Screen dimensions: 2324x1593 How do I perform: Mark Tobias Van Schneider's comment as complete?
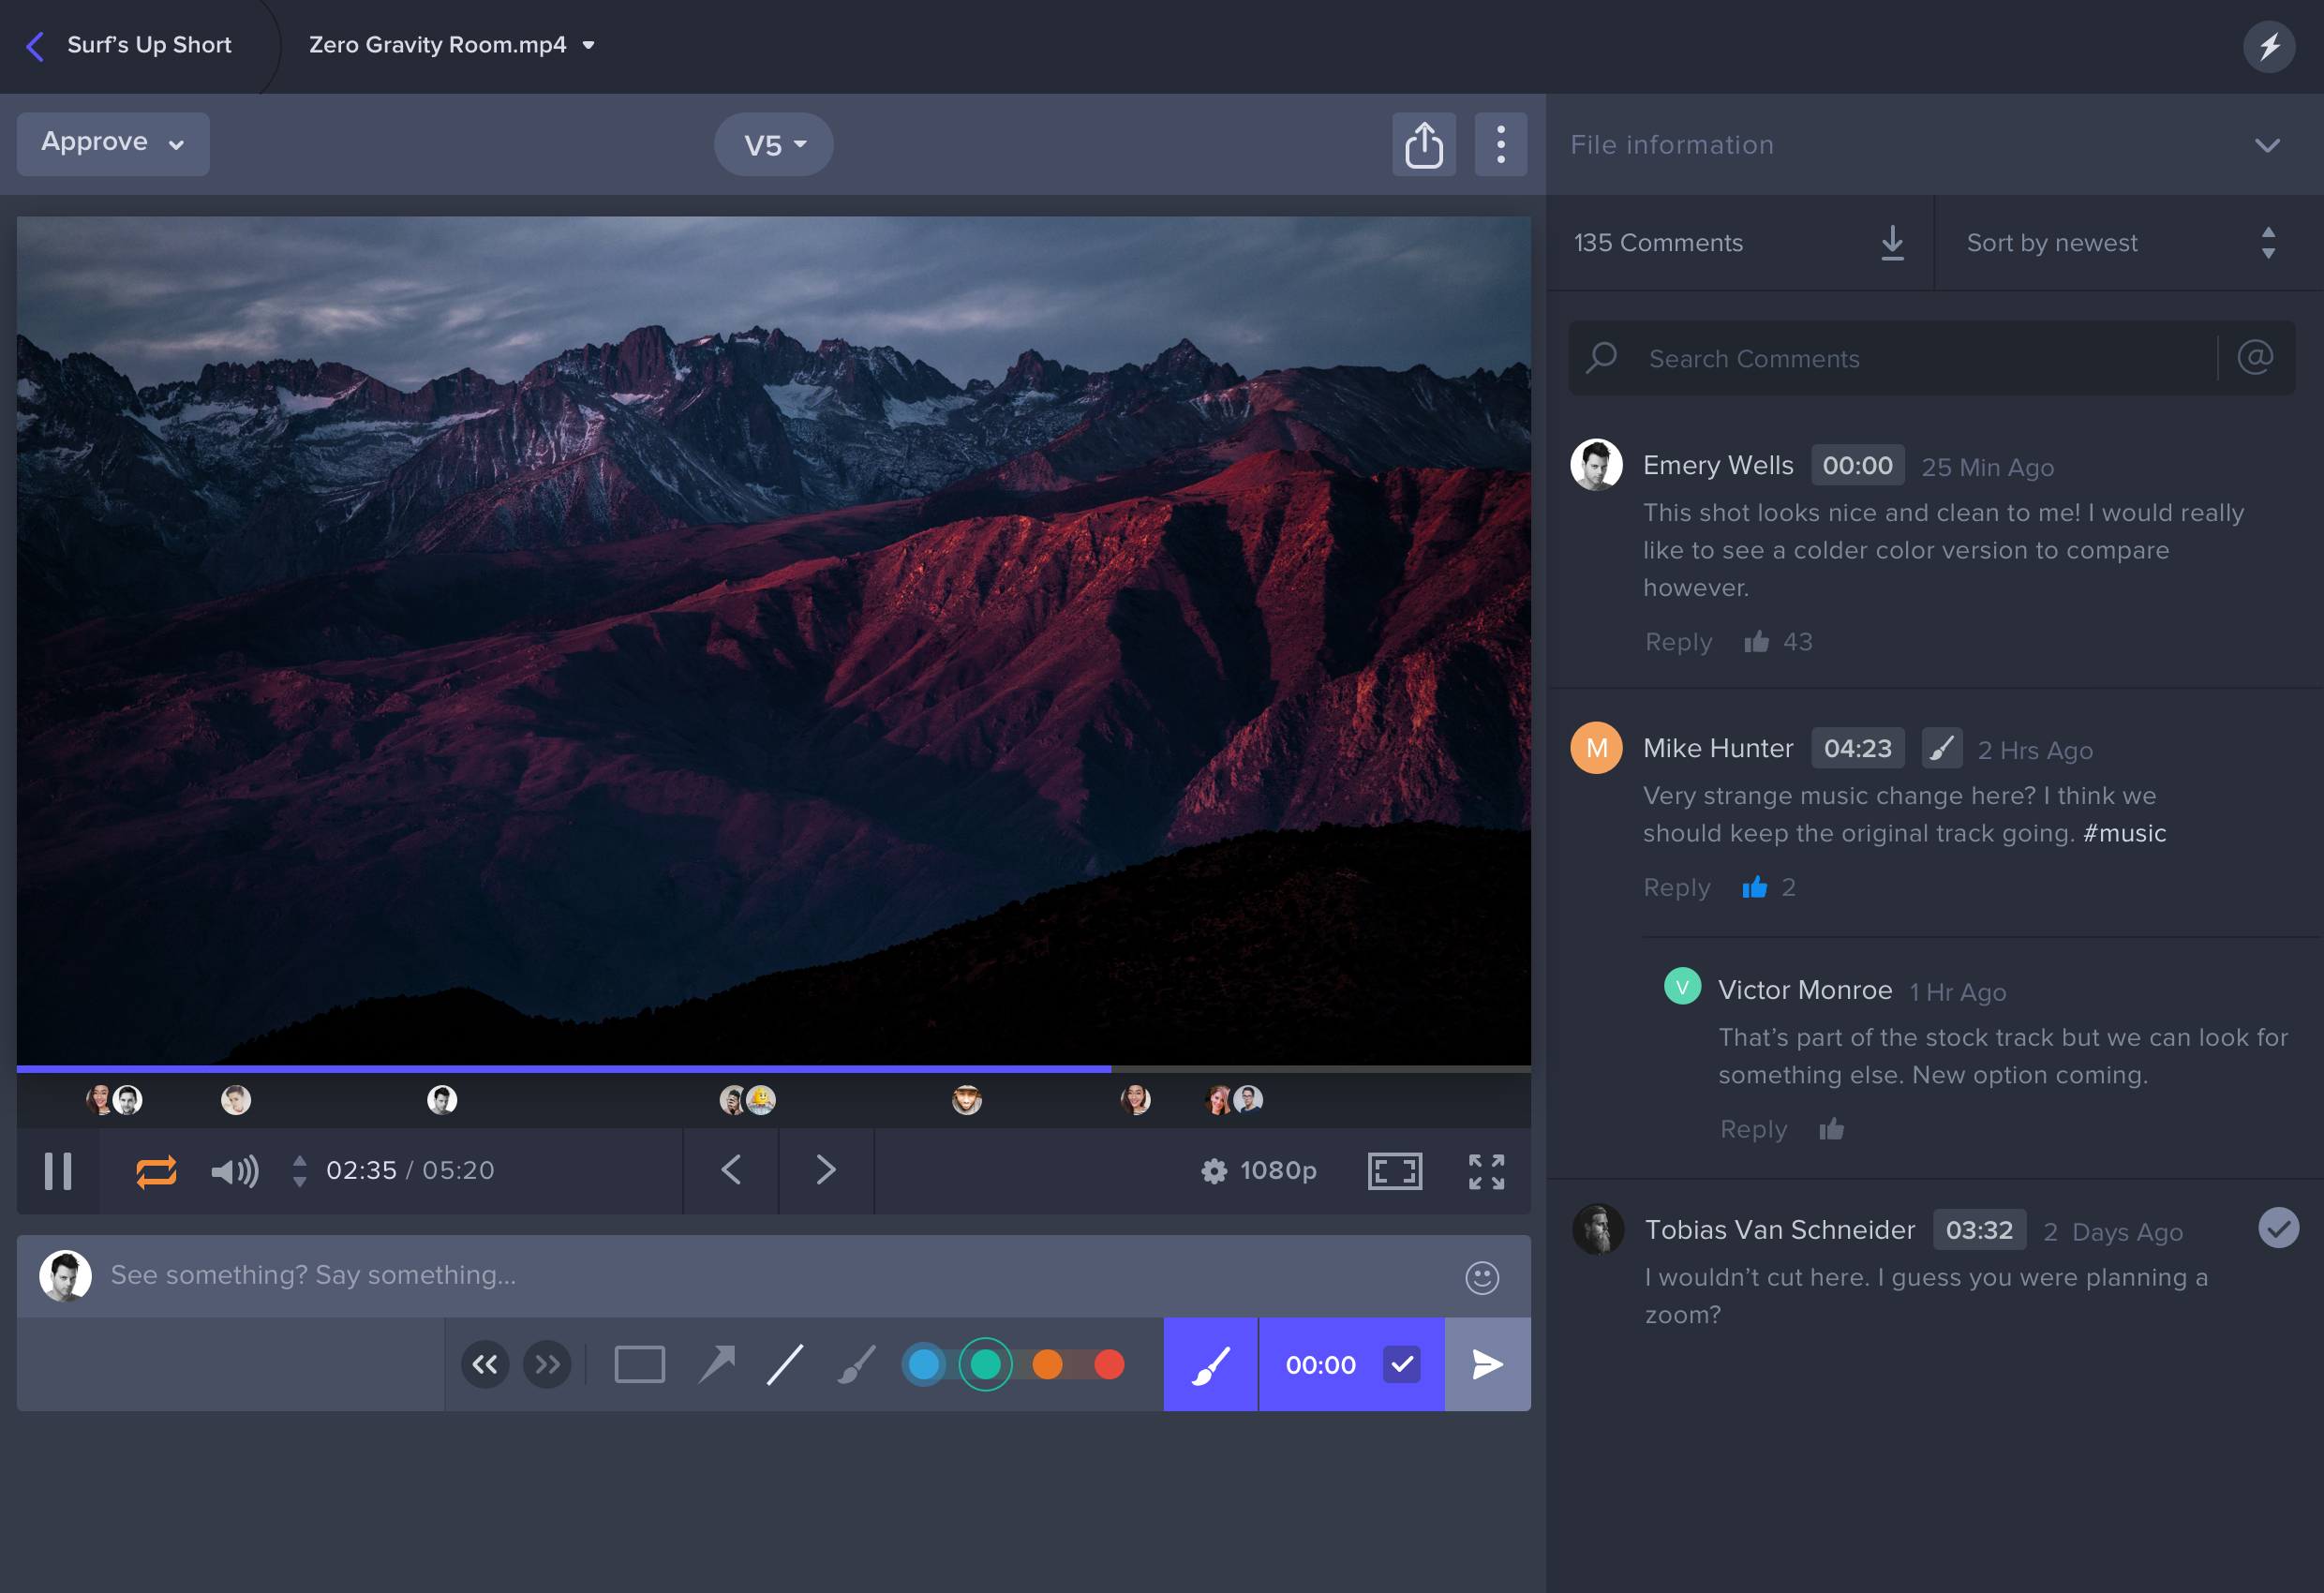point(2277,1228)
